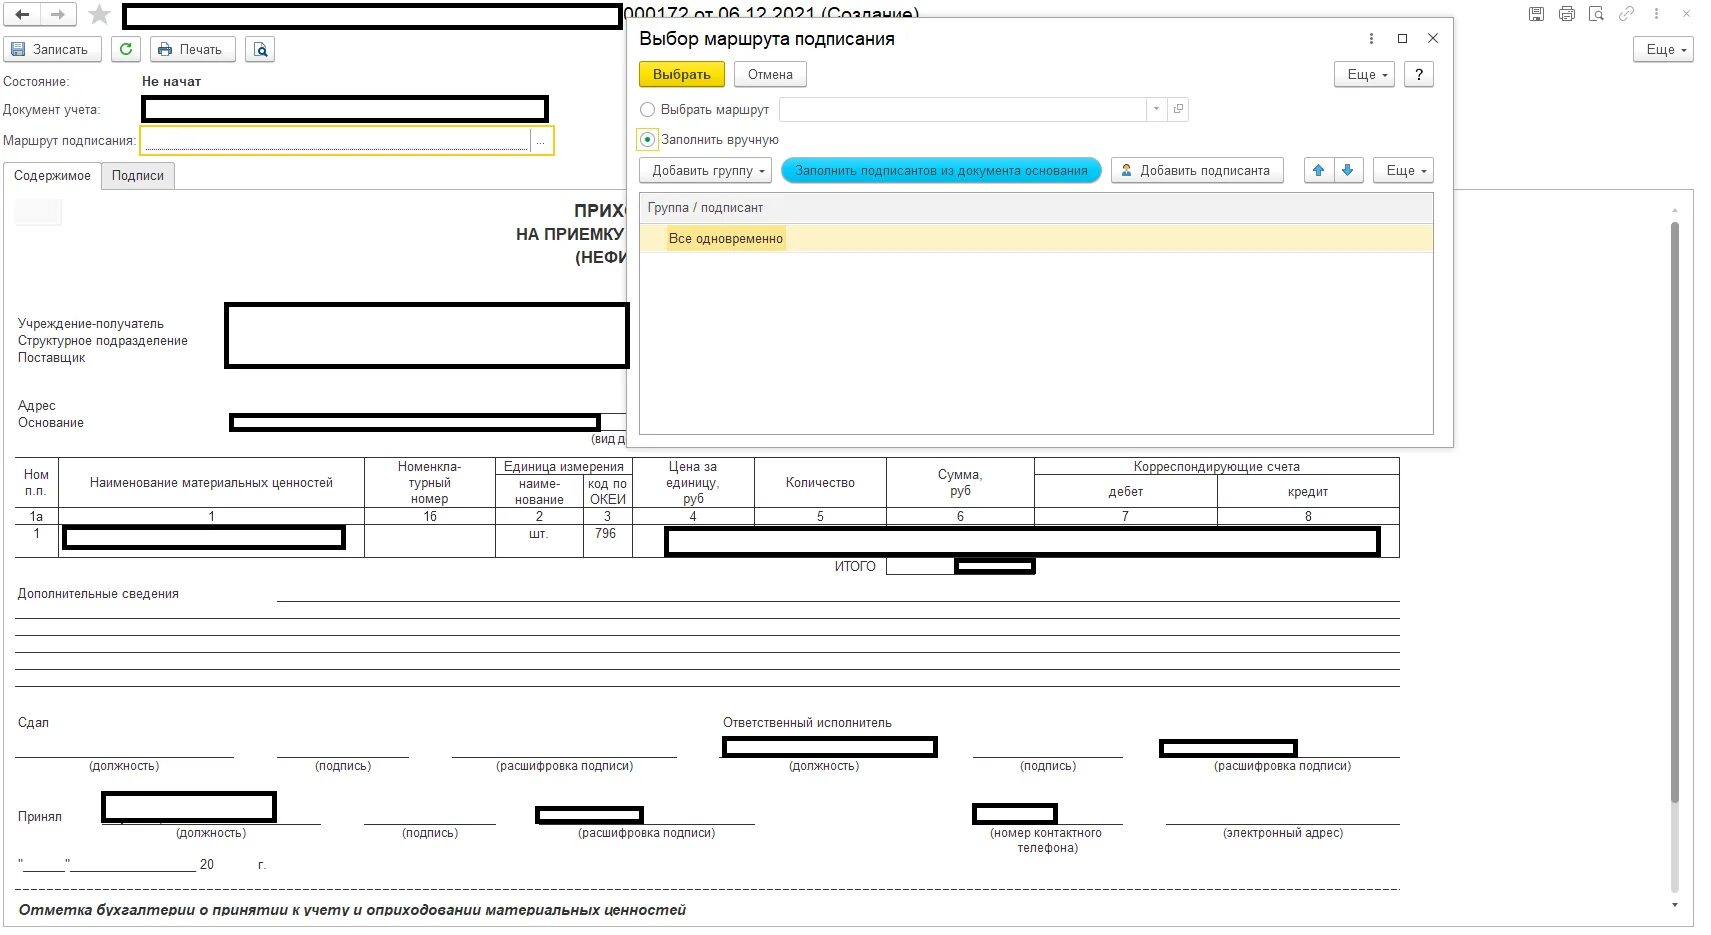Click into the "Маршрут подписания" input field
The height and width of the screenshot is (935, 1711).
(336, 141)
